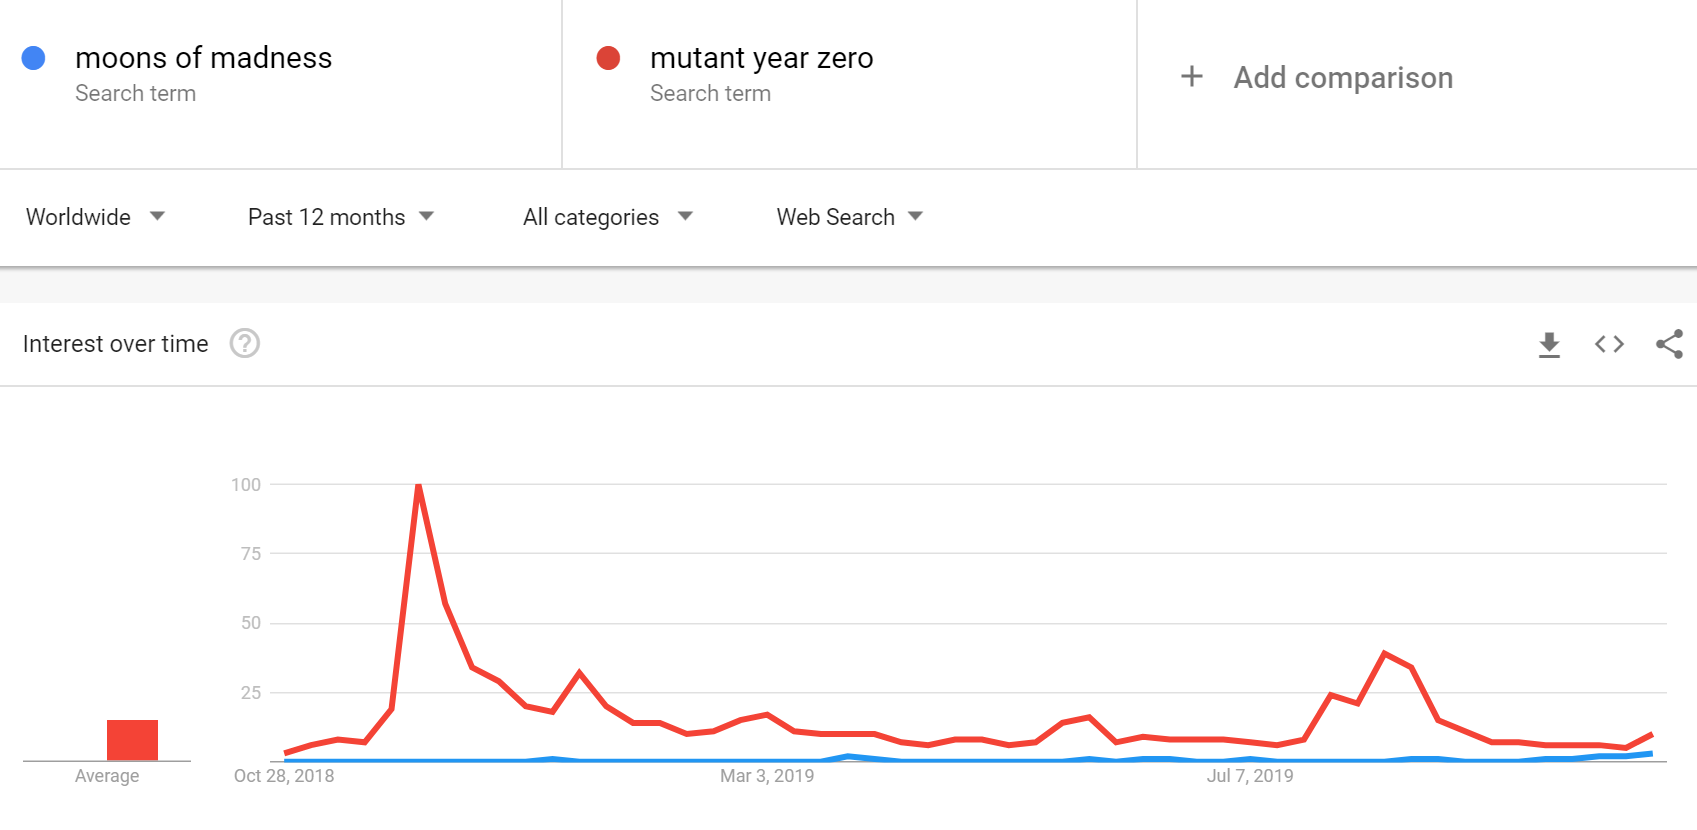Click the Oct 28, 2018 axis label
Image resolution: width=1697 pixels, height=830 pixels.
pyautogui.click(x=284, y=776)
